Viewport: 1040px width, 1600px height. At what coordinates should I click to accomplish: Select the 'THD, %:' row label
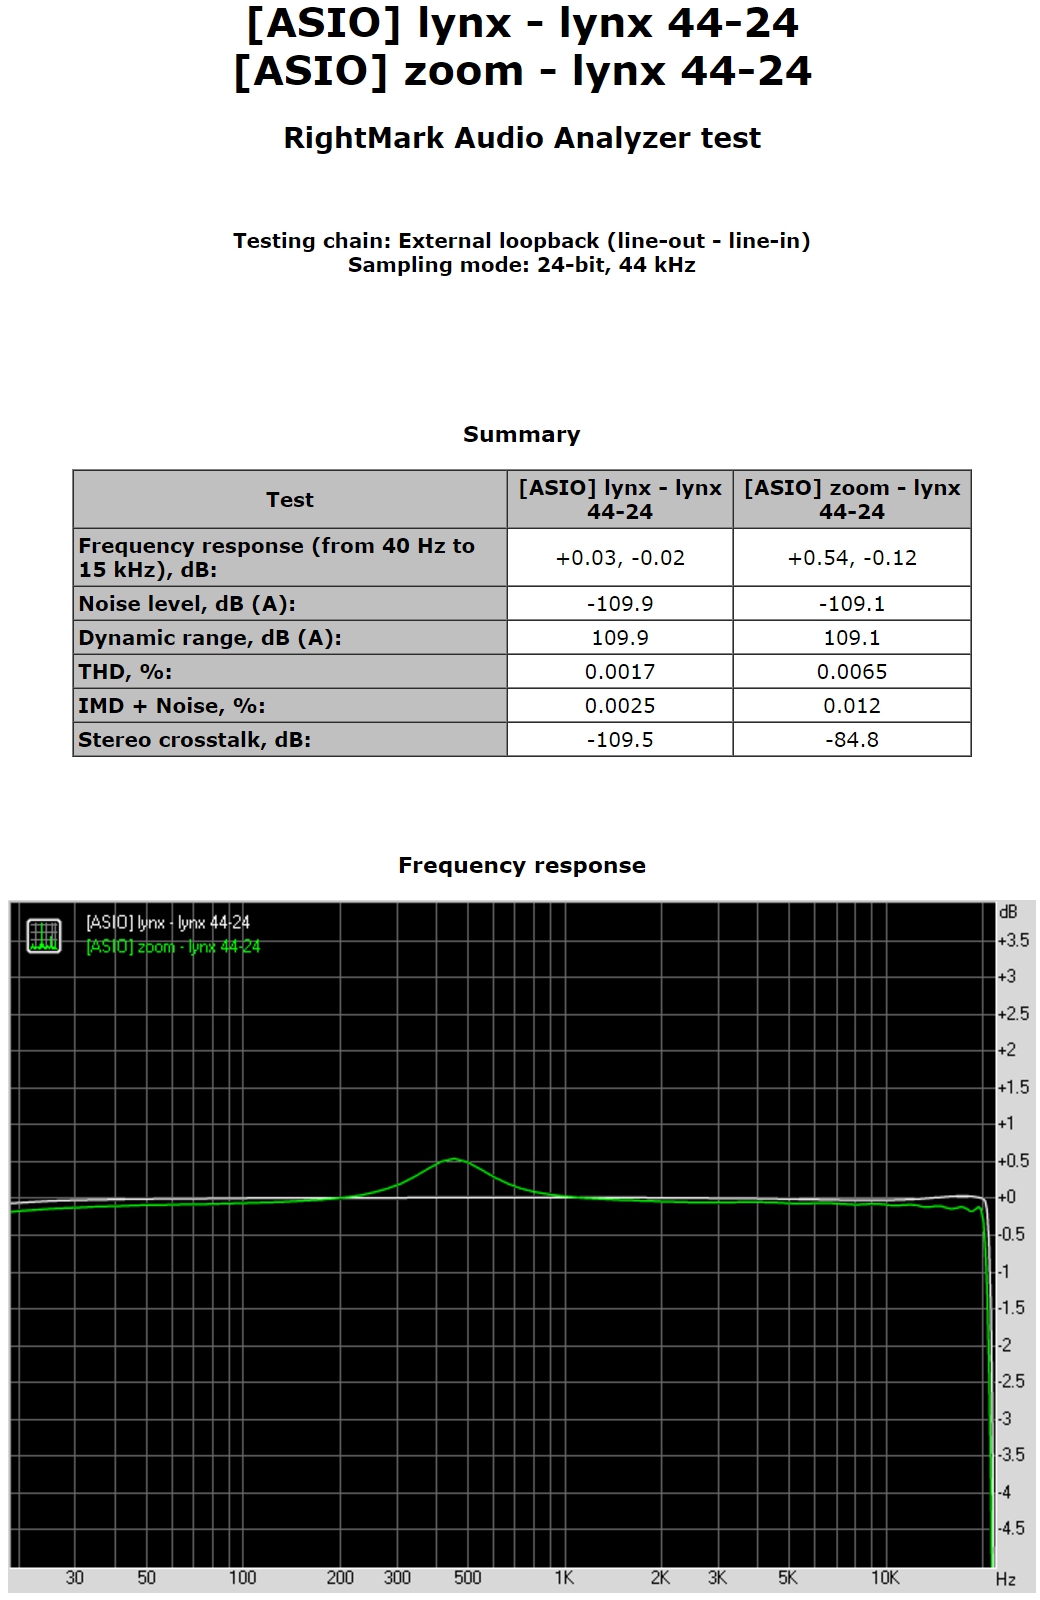tap(290, 671)
